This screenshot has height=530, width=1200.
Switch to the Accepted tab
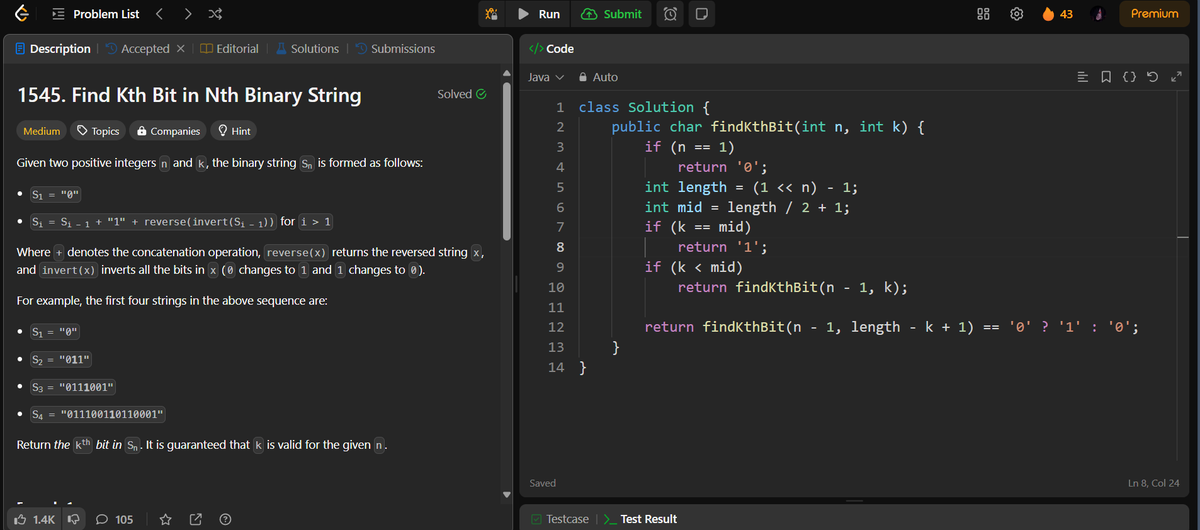pos(137,49)
